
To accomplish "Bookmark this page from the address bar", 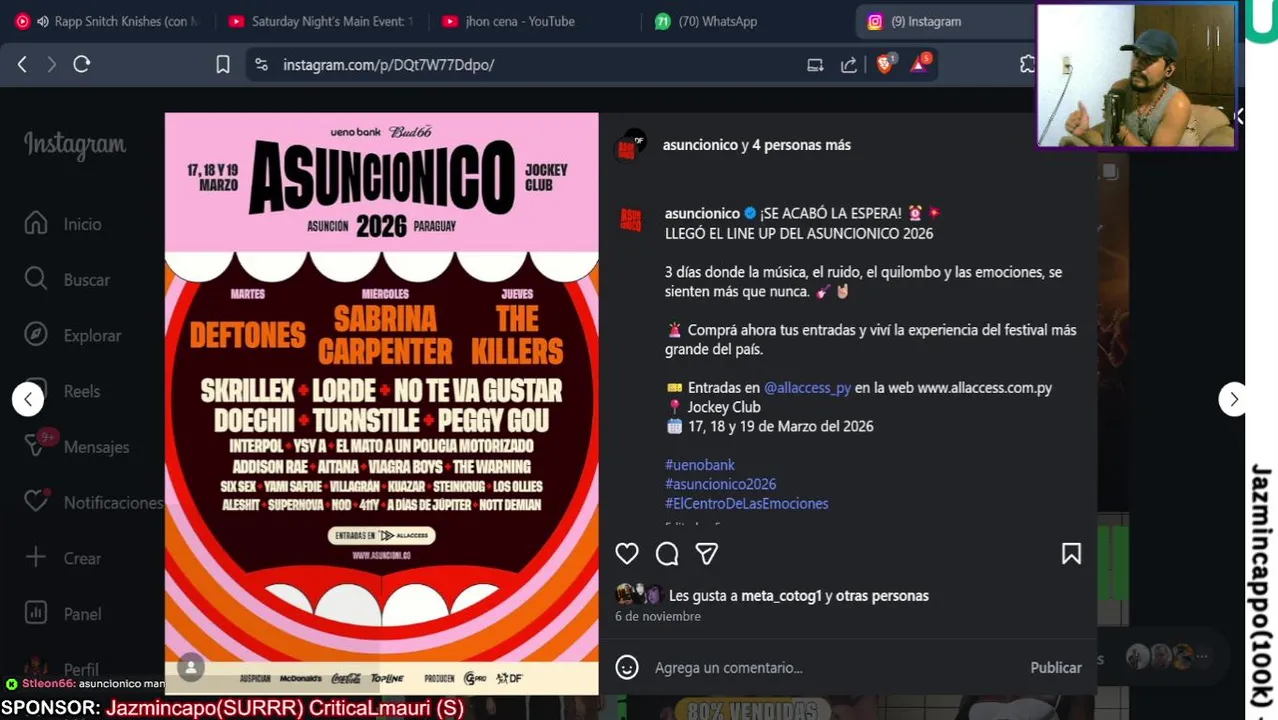I will 223,64.
